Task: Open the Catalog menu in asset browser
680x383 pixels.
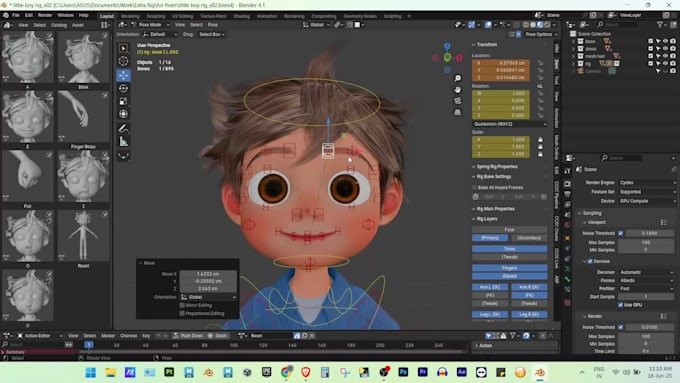Action: point(59,25)
